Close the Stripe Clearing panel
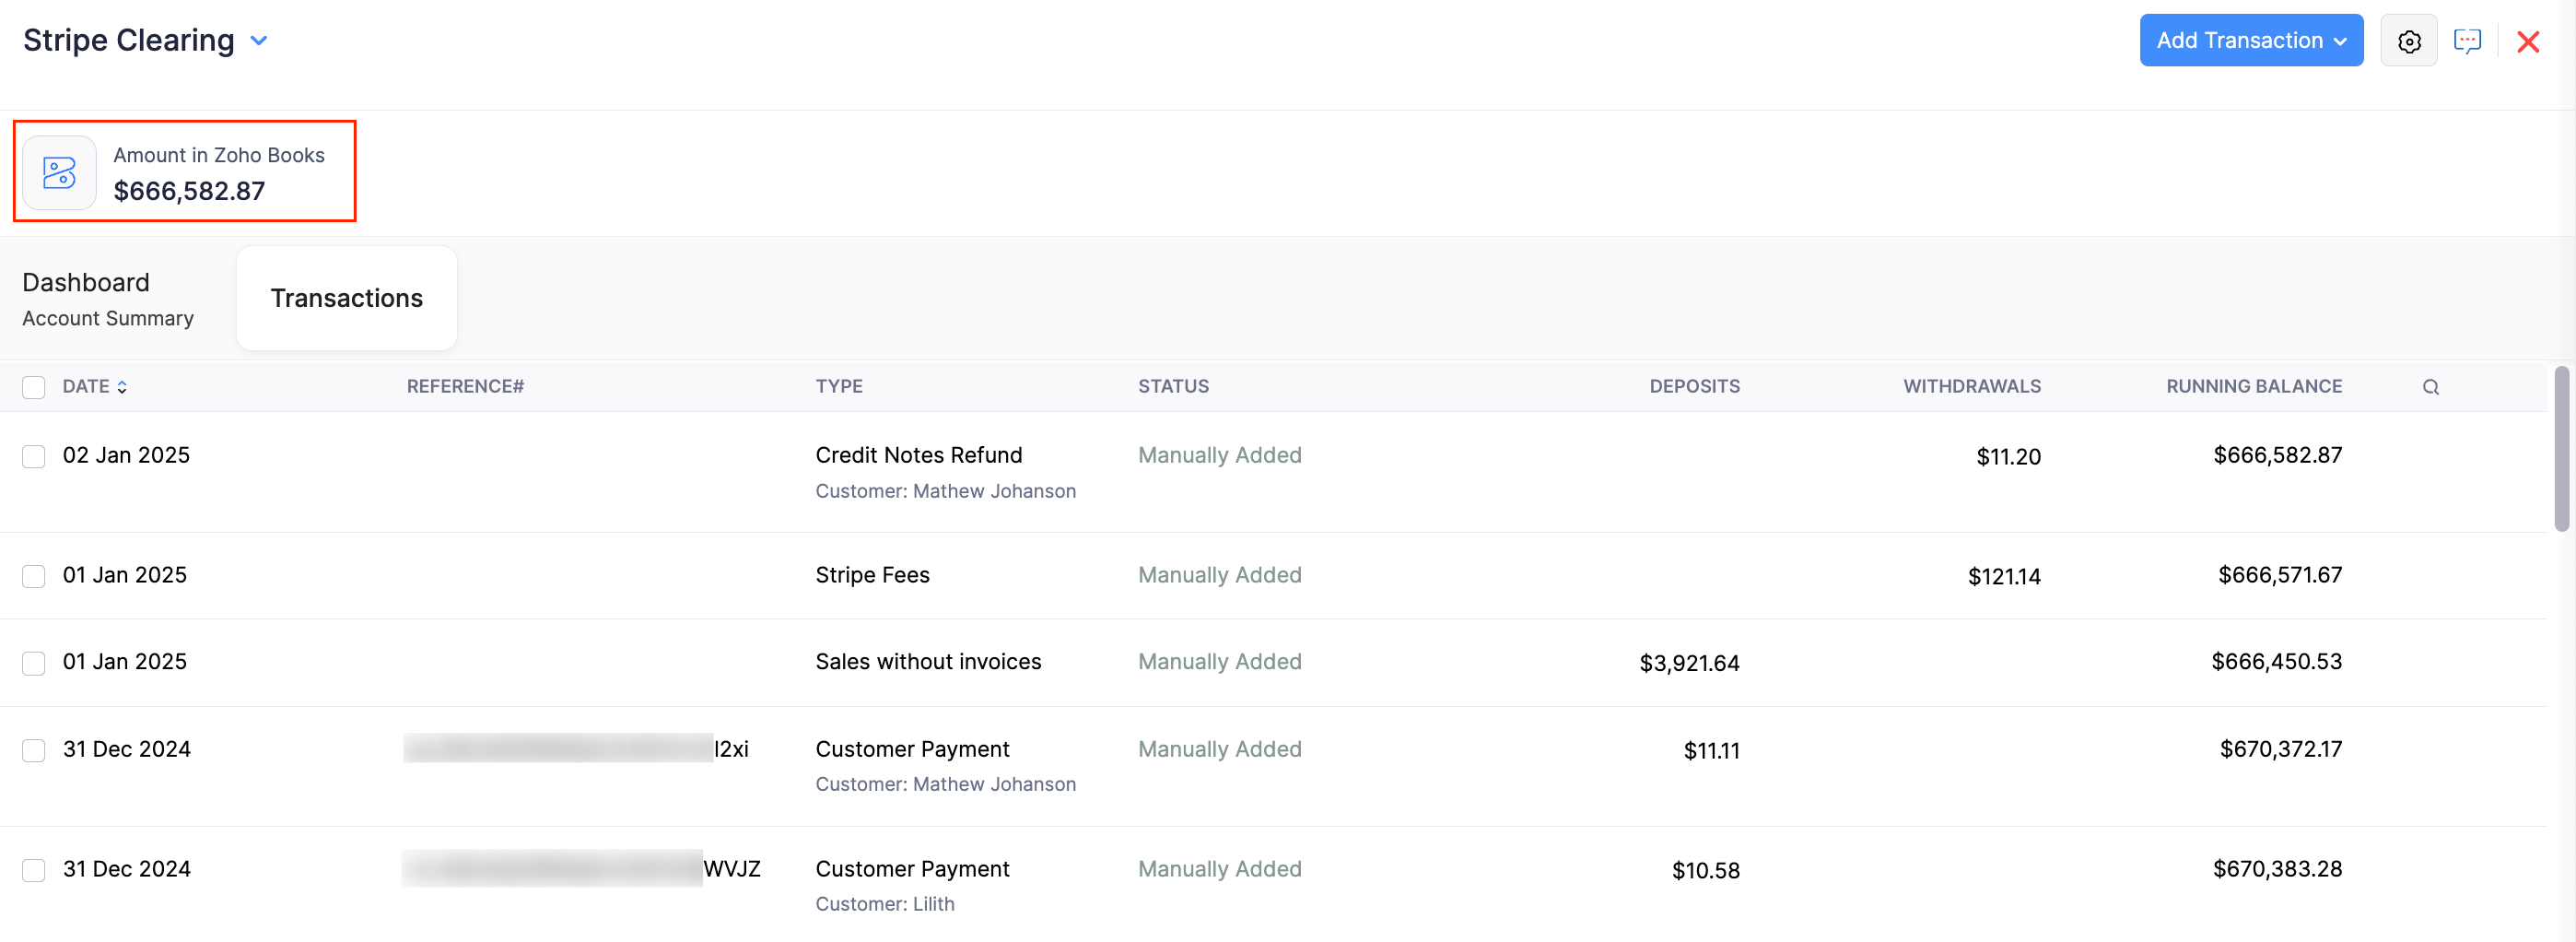 coord(2527,42)
